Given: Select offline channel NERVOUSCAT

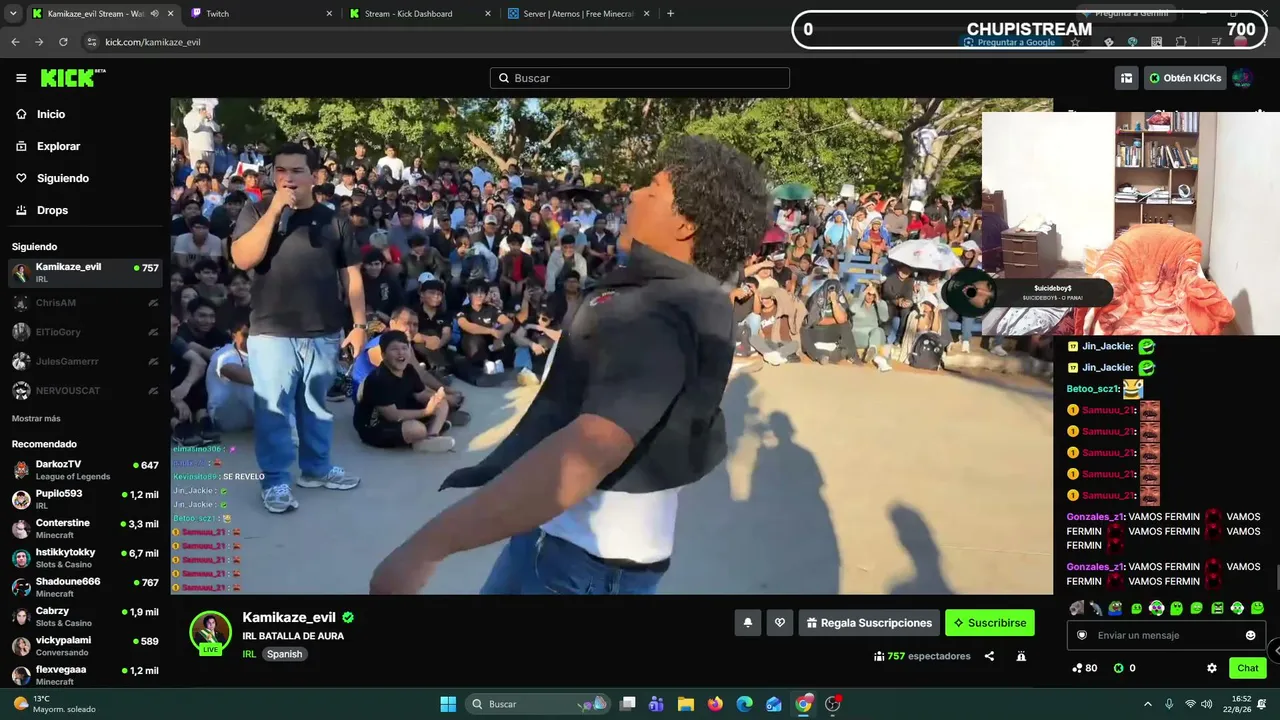Looking at the screenshot, I should tap(85, 390).
